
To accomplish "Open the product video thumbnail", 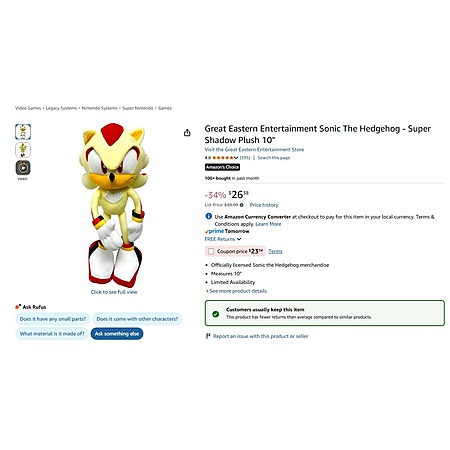I will pos(23,168).
